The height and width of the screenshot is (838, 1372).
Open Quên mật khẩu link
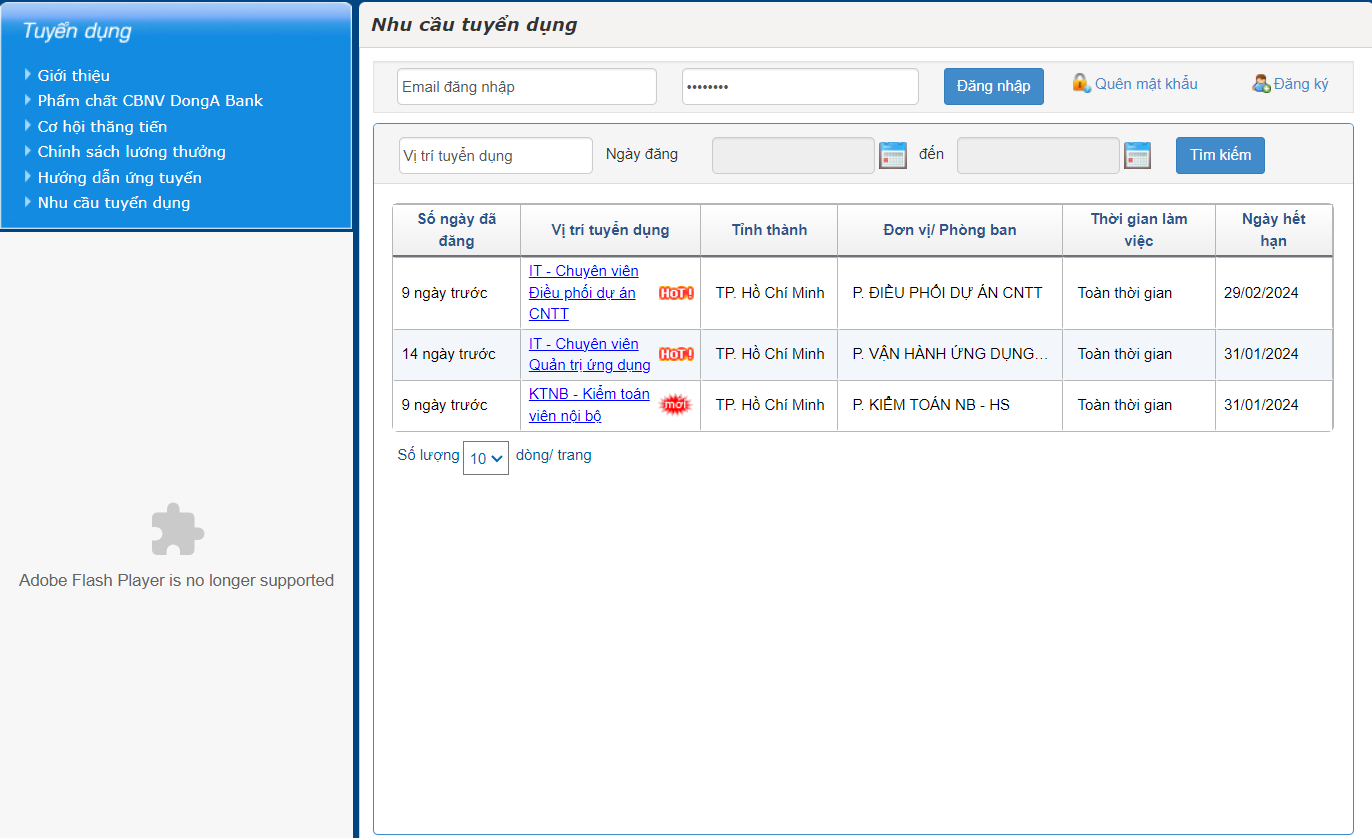pyautogui.click(x=1146, y=84)
